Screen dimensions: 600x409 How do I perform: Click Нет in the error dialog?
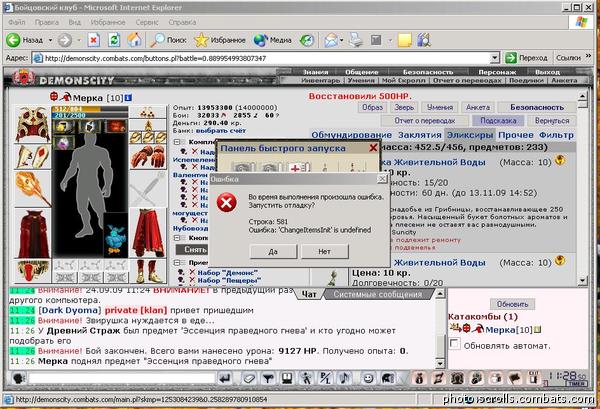pos(324,252)
